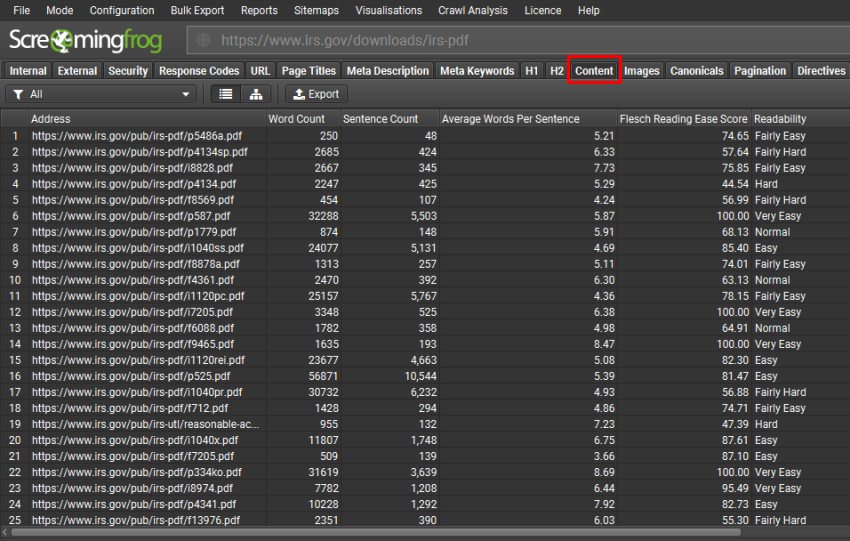Click the horizontal scrollbar
Screen dimensions: 850x541
[x=375, y=533]
